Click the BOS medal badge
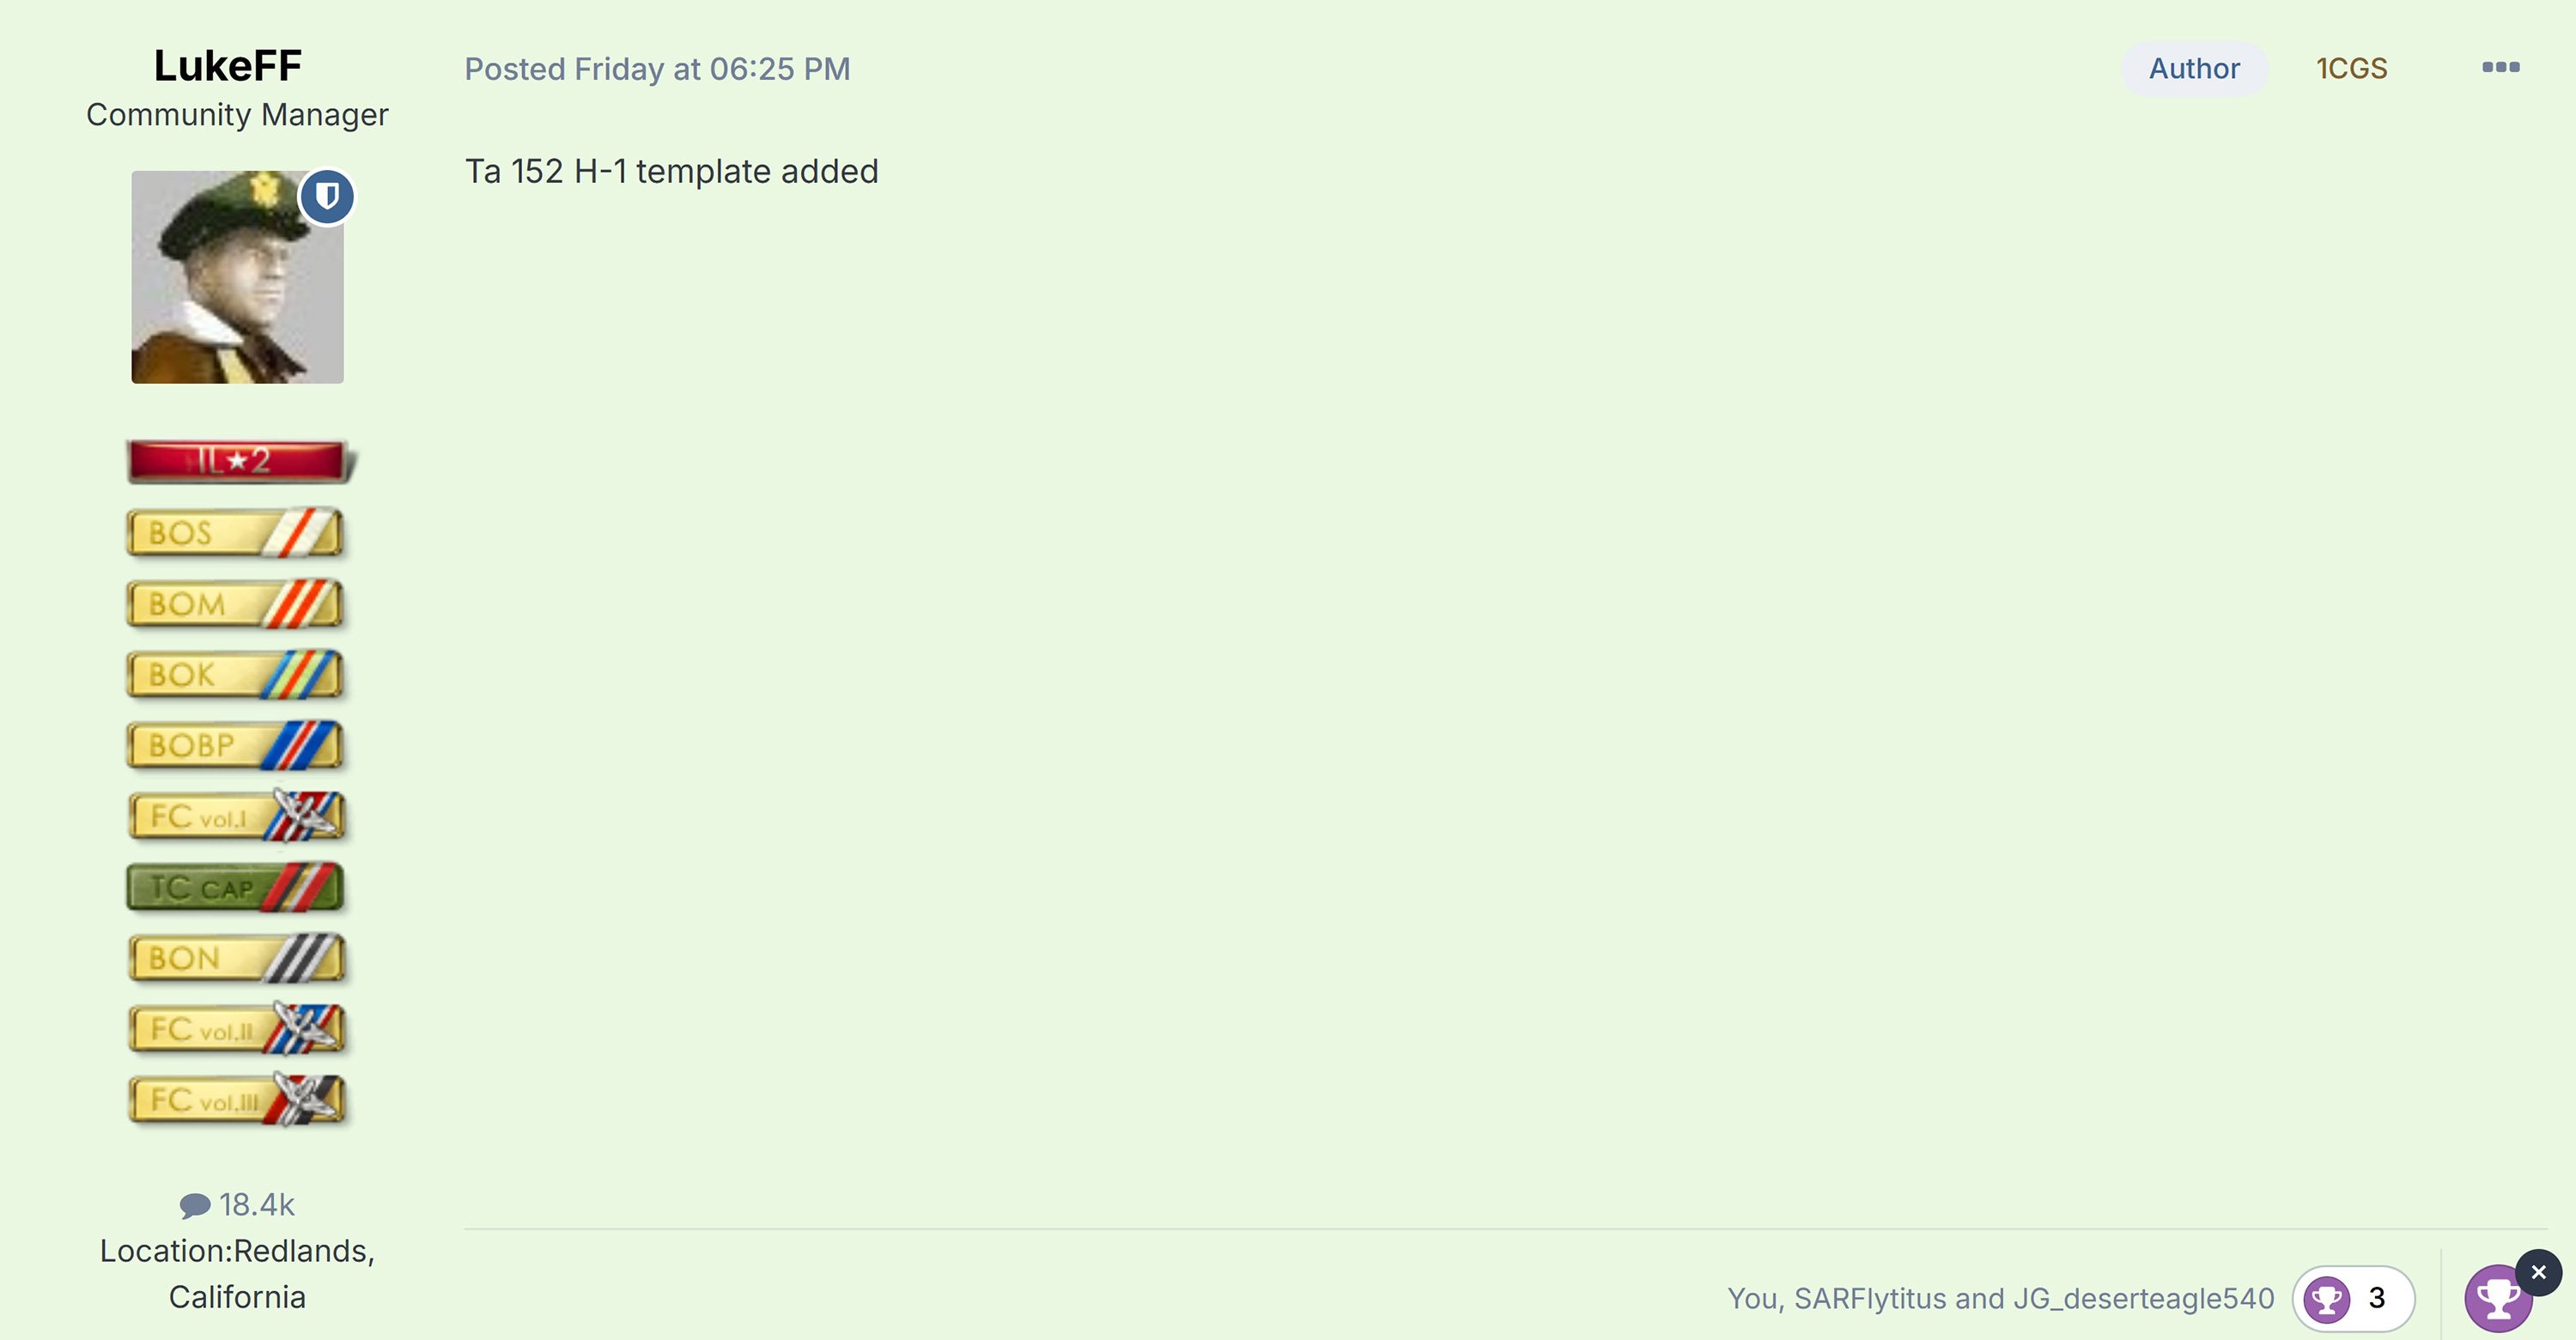This screenshot has height=1340, width=2576. (236, 532)
